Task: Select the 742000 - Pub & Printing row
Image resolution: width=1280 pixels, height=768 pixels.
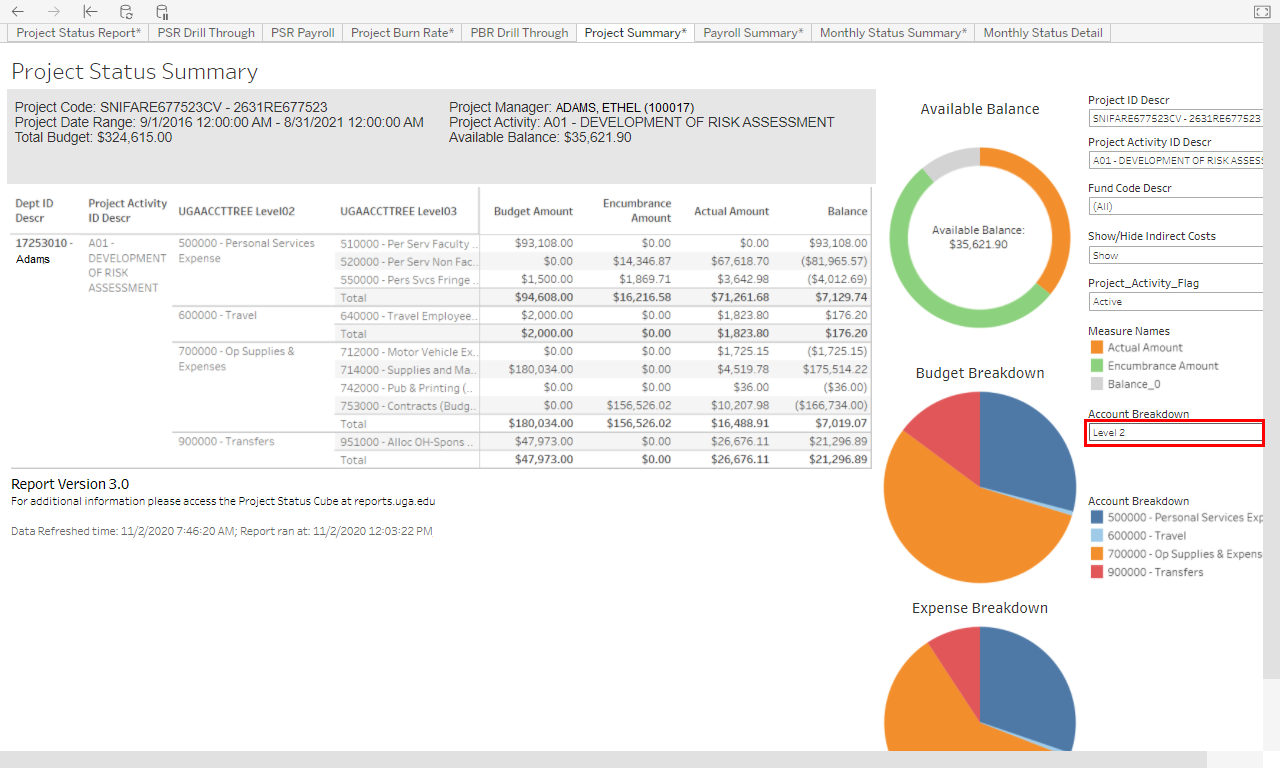Action: pos(407,388)
